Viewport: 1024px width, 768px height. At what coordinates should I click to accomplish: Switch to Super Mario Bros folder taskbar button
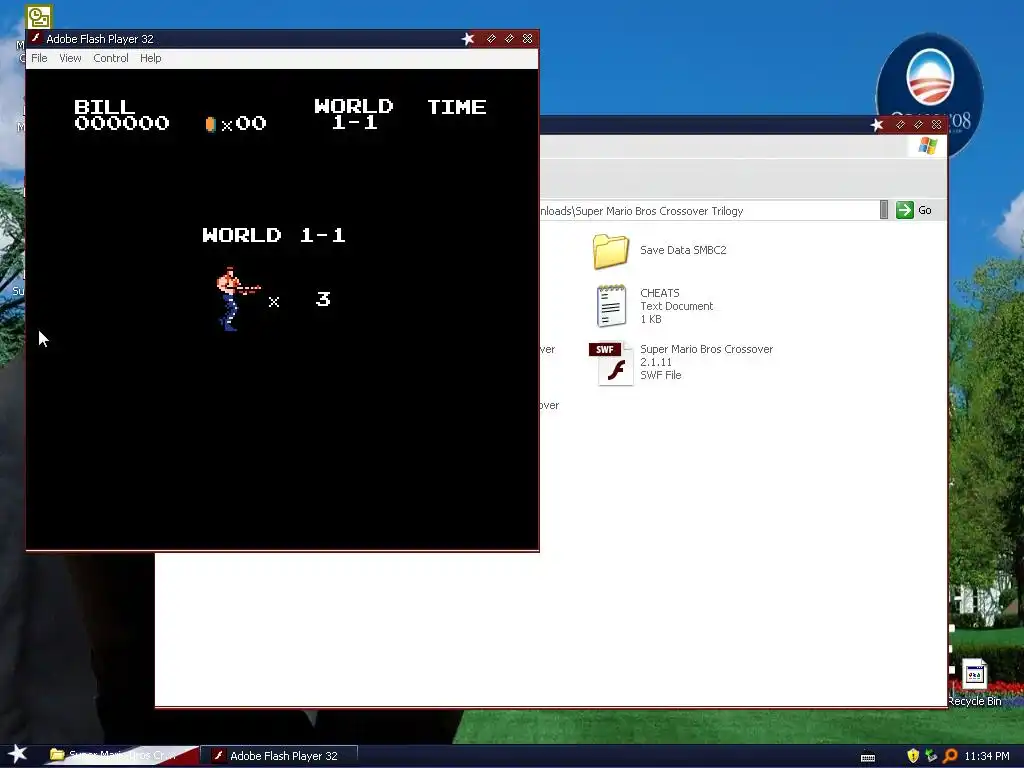pos(123,755)
